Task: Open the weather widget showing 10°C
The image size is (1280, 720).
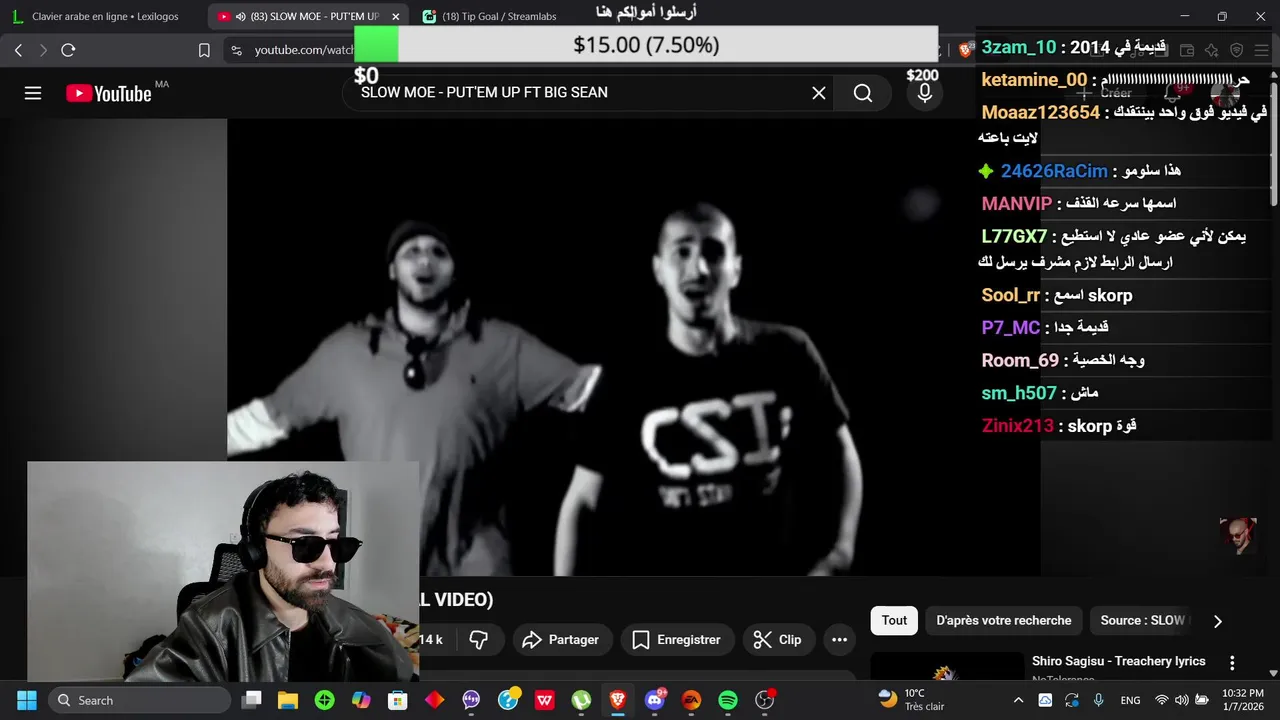Action: [x=911, y=700]
